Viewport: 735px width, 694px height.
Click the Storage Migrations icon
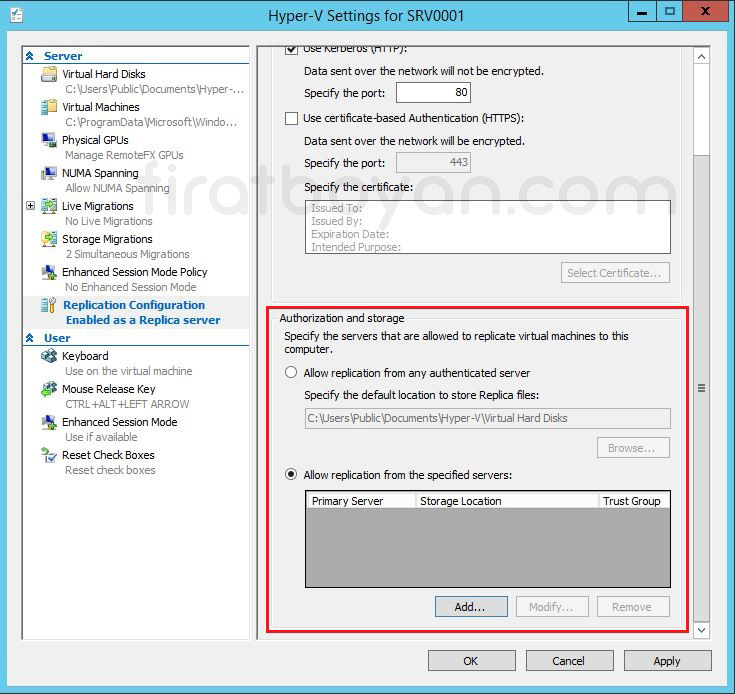(x=49, y=239)
